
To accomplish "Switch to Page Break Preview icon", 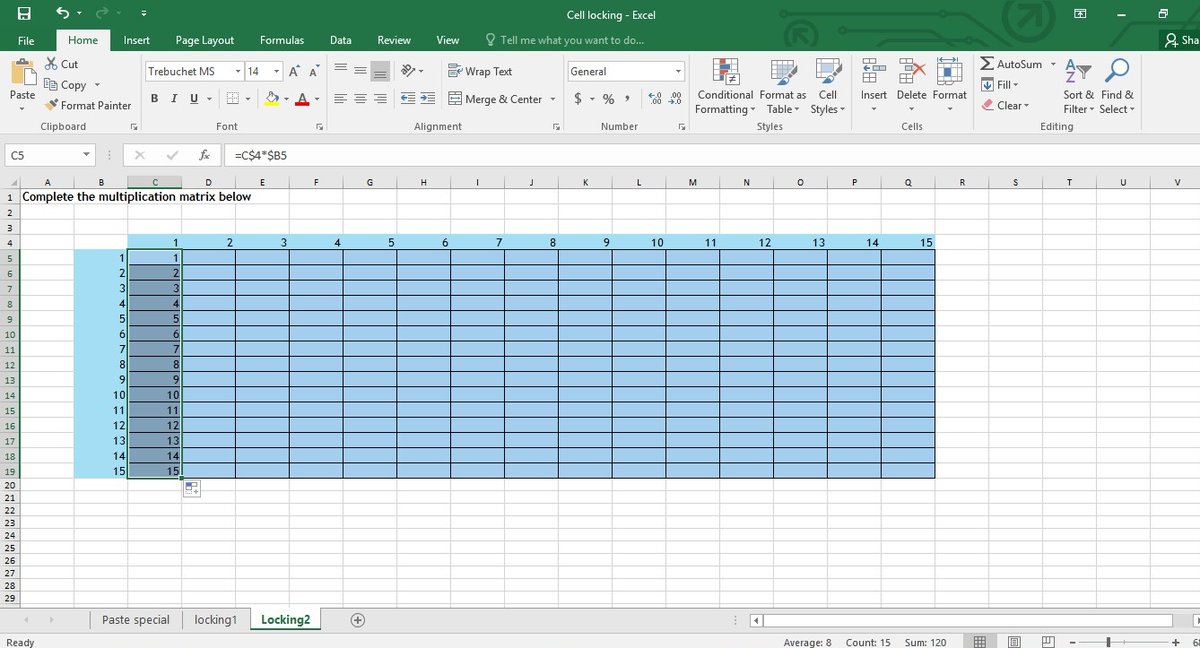I will click(x=1048, y=641).
